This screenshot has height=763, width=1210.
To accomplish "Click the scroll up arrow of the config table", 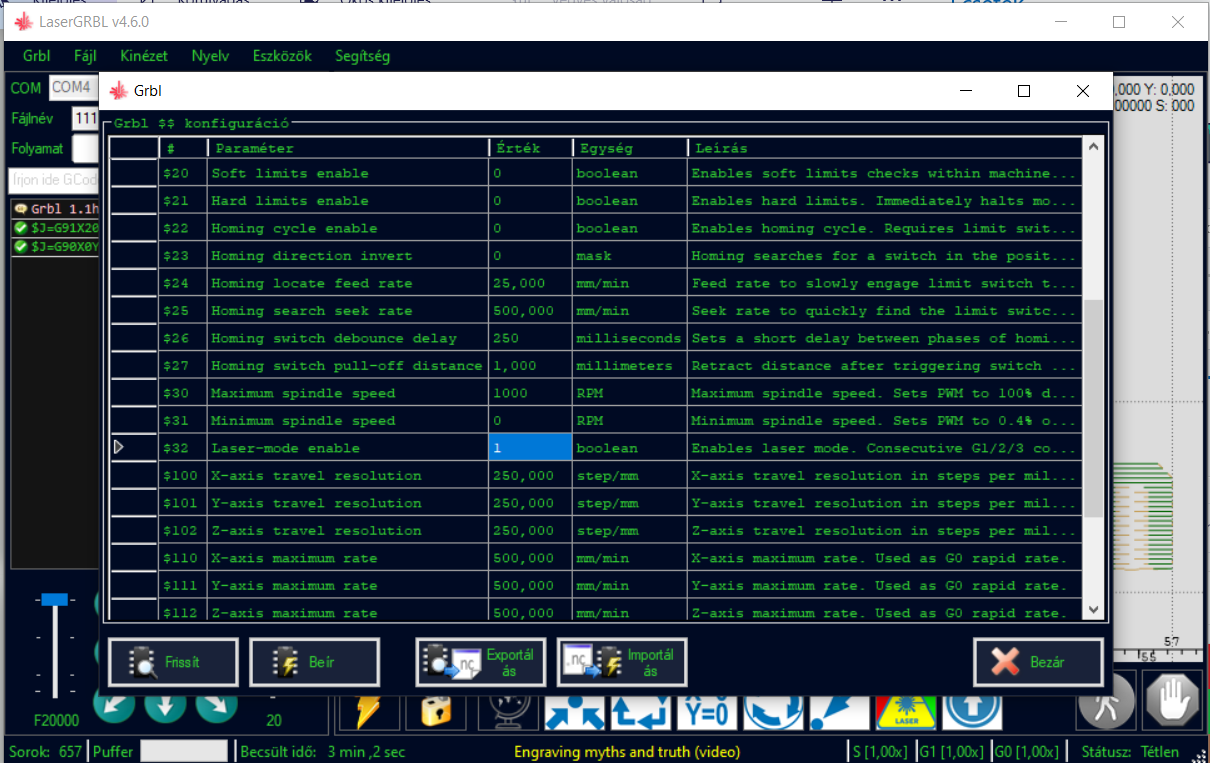I will pyautogui.click(x=1092, y=147).
